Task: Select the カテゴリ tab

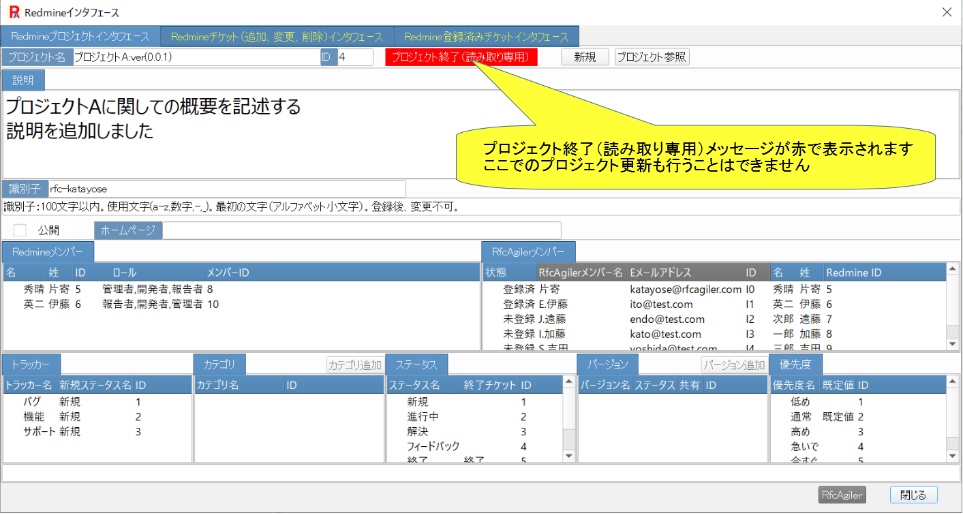Action: click(219, 365)
